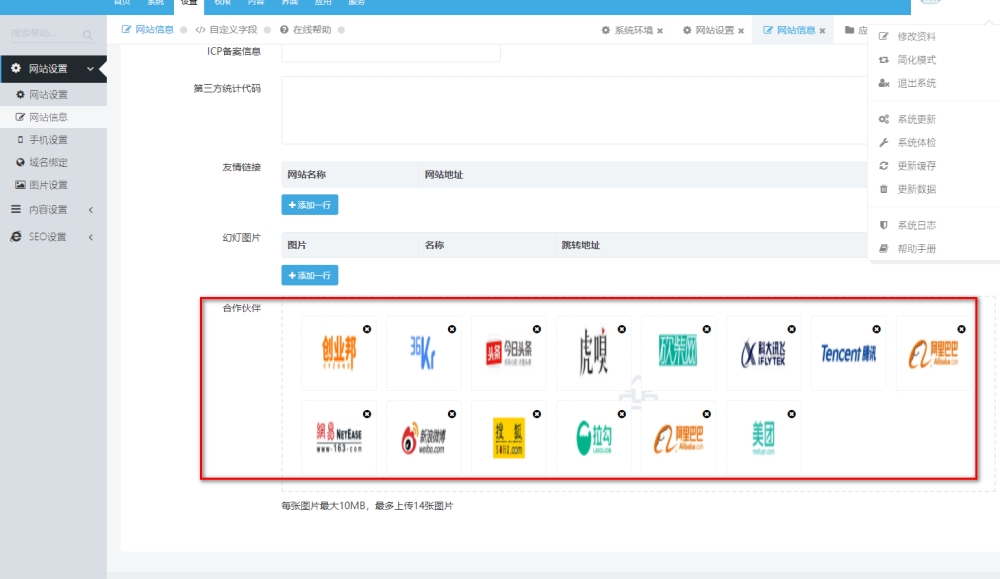Click the search magnifier in sidebar
Screen dimensions: 1000x579
click(87, 34)
